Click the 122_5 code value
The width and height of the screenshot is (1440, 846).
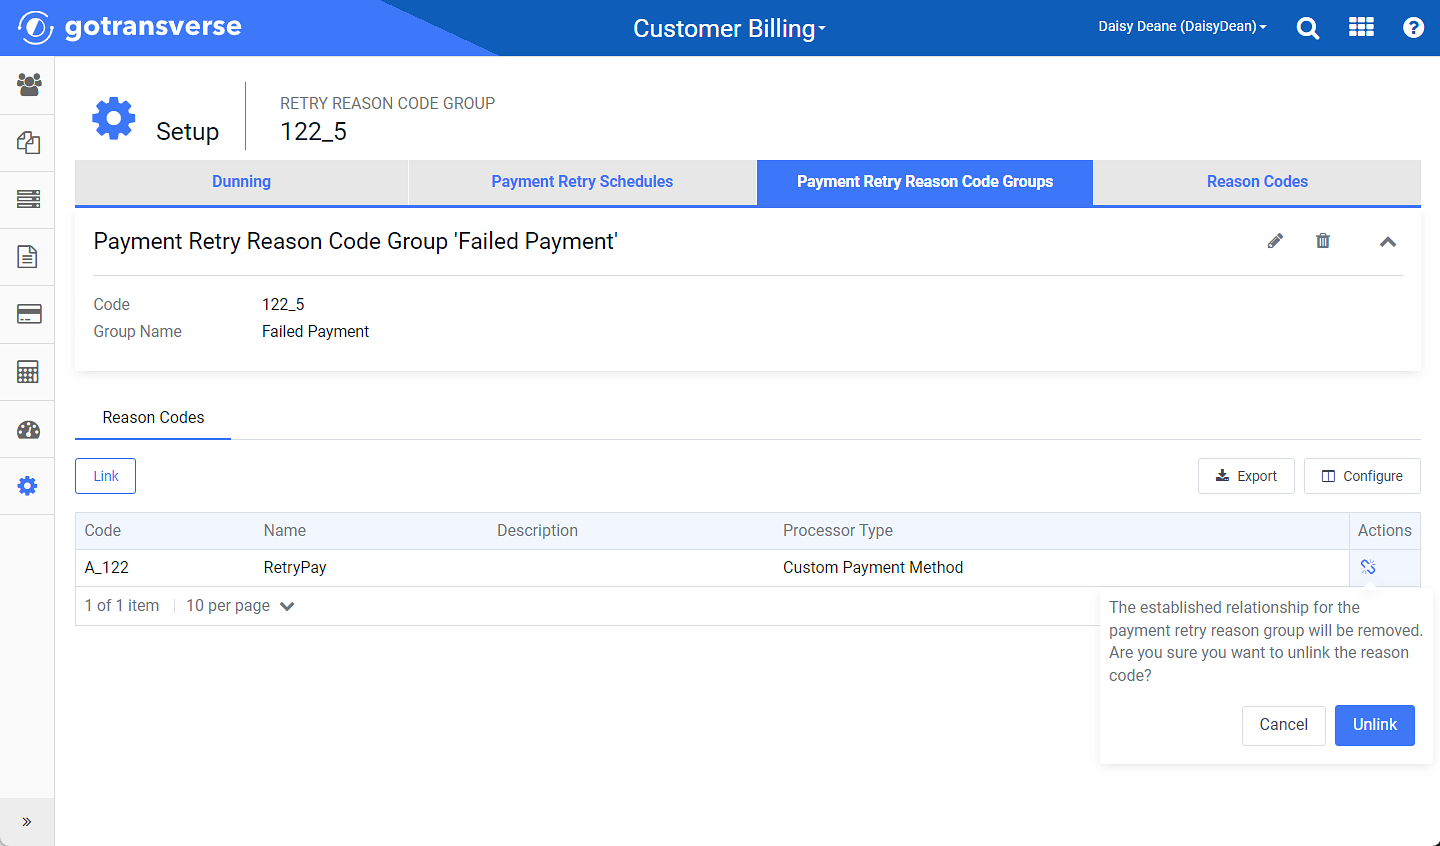pyautogui.click(x=283, y=305)
